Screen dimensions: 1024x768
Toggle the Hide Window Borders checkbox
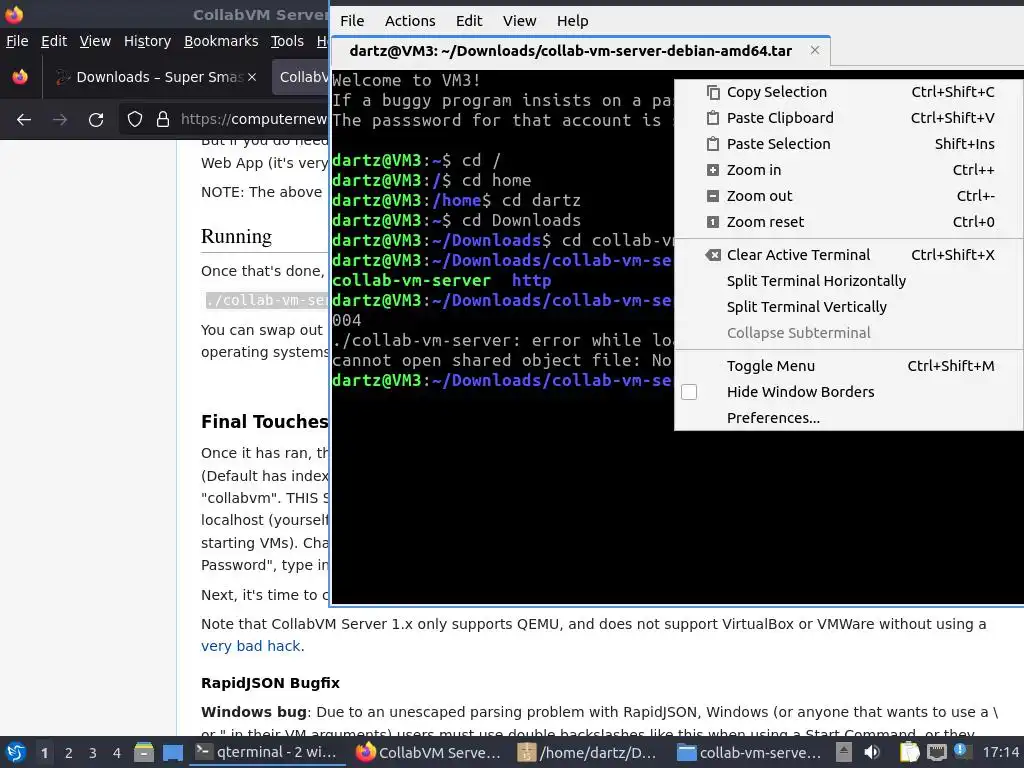click(x=689, y=392)
